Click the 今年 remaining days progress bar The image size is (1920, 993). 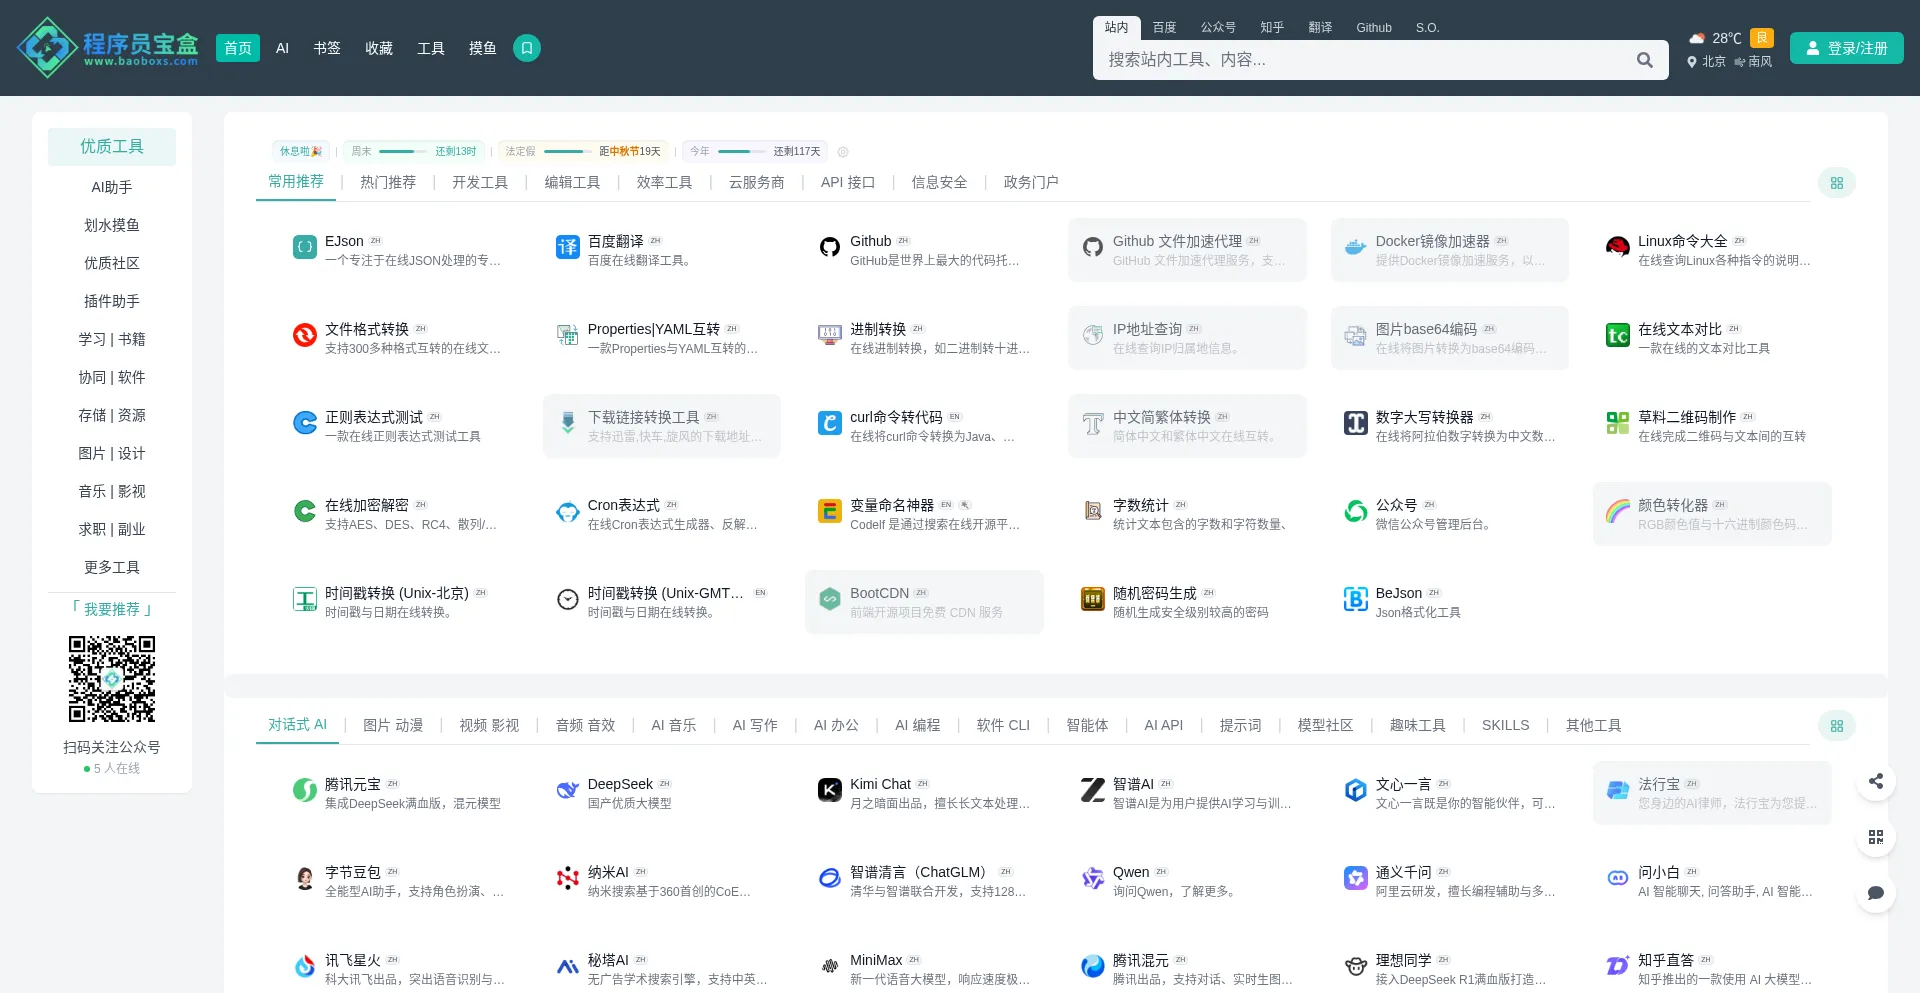743,152
